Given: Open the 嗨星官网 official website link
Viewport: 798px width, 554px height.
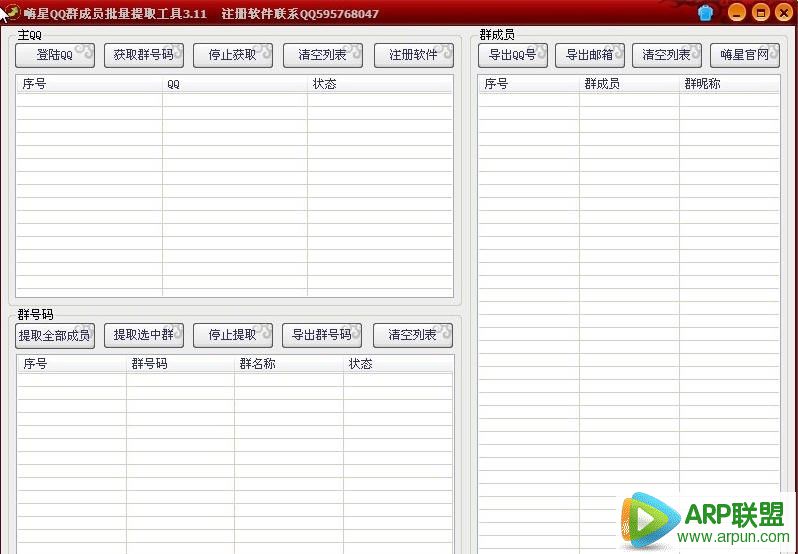Looking at the screenshot, I should click(745, 55).
